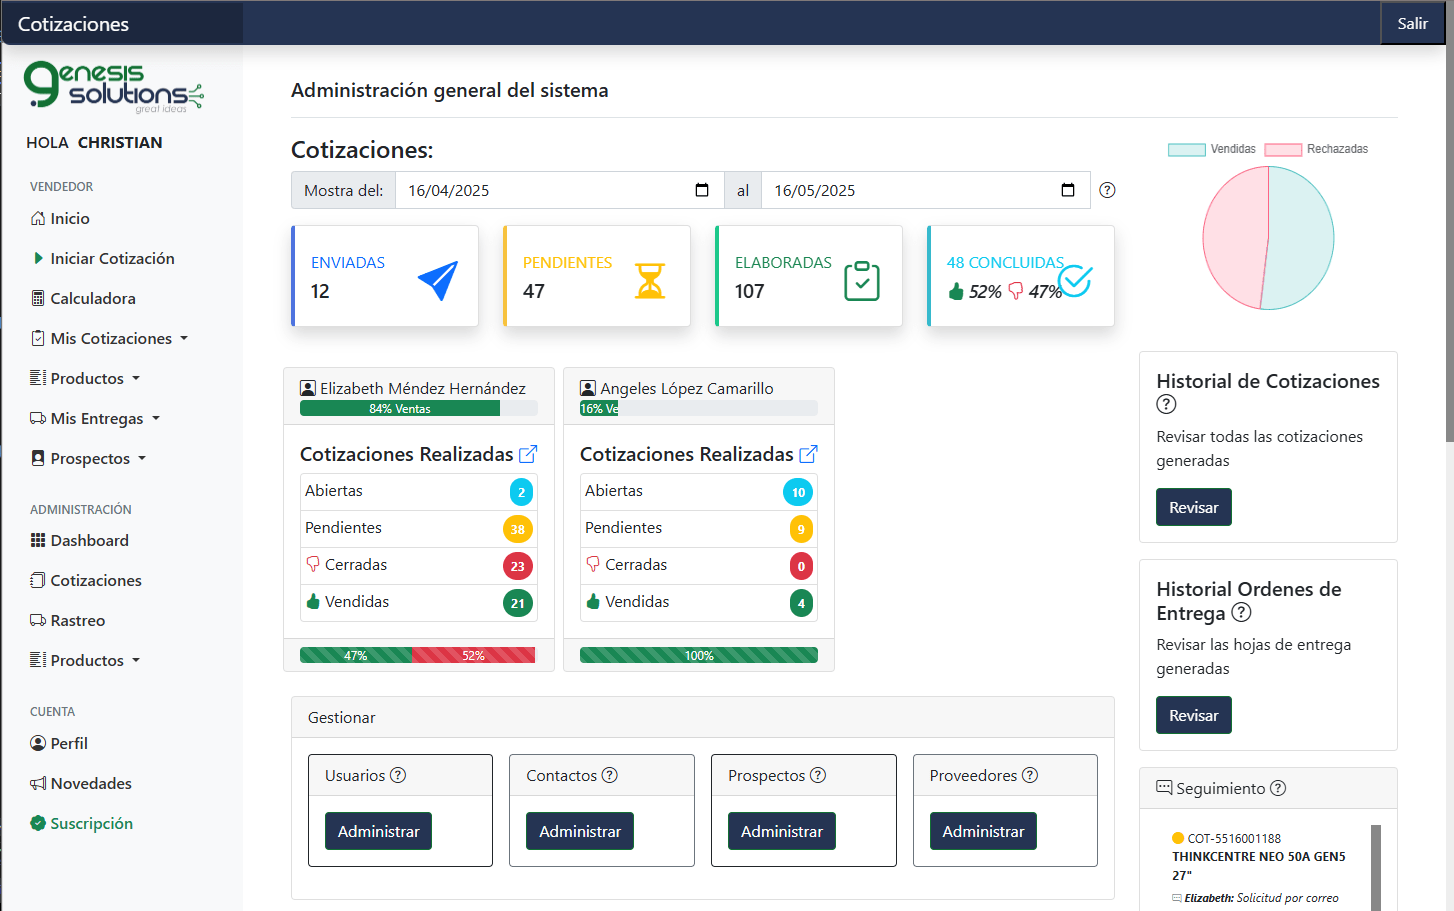Click the teal Vendidas pie slice
Screen dimensions: 1454x911
click(x=1303, y=238)
